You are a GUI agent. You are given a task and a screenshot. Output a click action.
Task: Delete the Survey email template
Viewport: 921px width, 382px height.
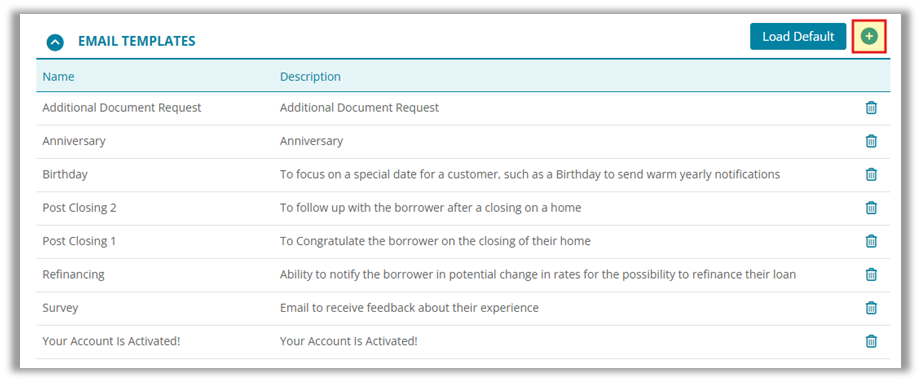pos(871,307)
